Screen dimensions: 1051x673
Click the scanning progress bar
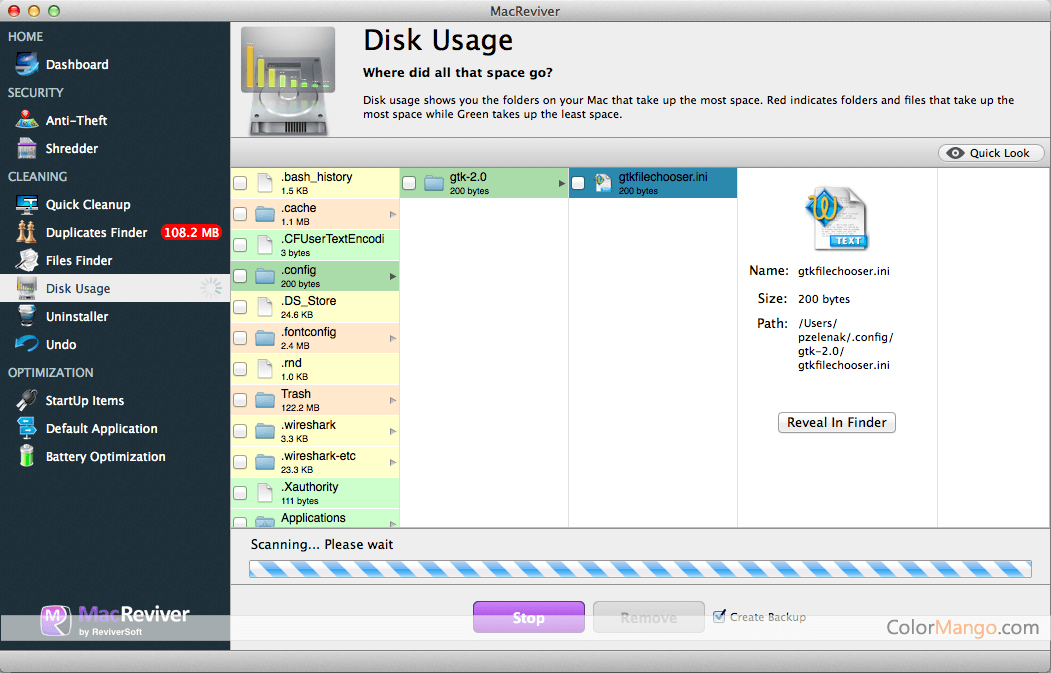(640, 569)
